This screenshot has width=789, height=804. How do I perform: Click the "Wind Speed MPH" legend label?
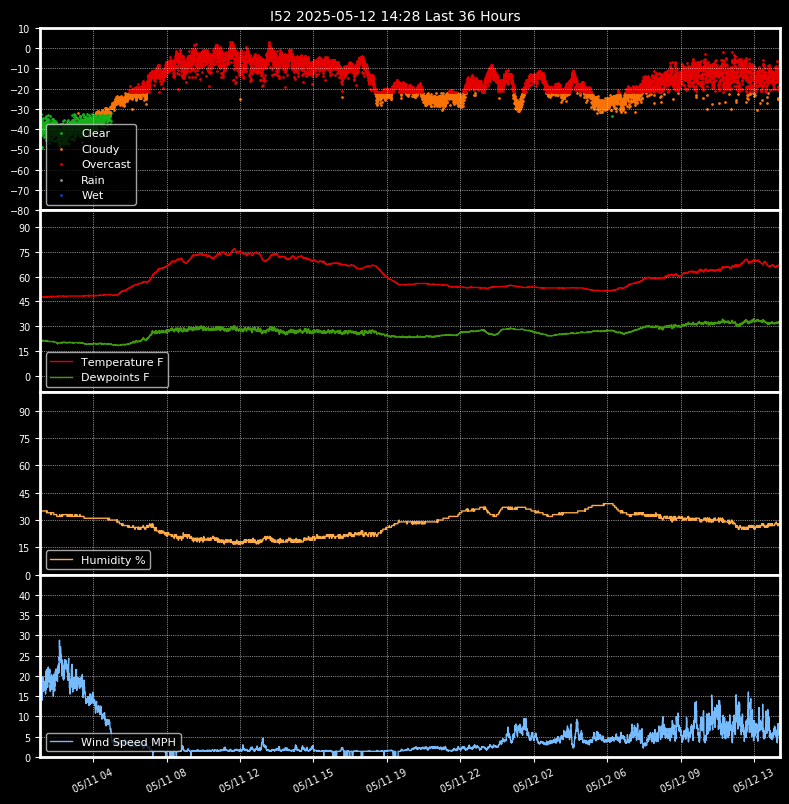tap(129, 742)
